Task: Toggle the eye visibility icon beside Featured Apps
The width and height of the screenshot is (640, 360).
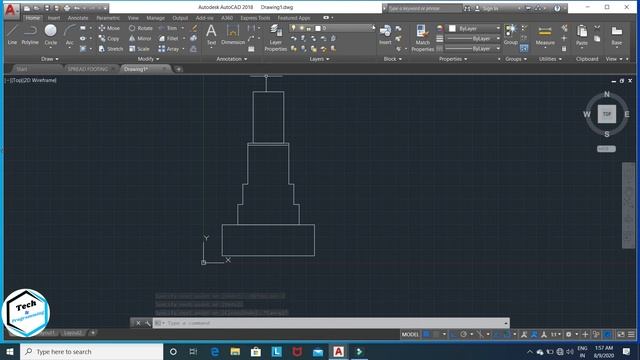Action: coord(326,18)
